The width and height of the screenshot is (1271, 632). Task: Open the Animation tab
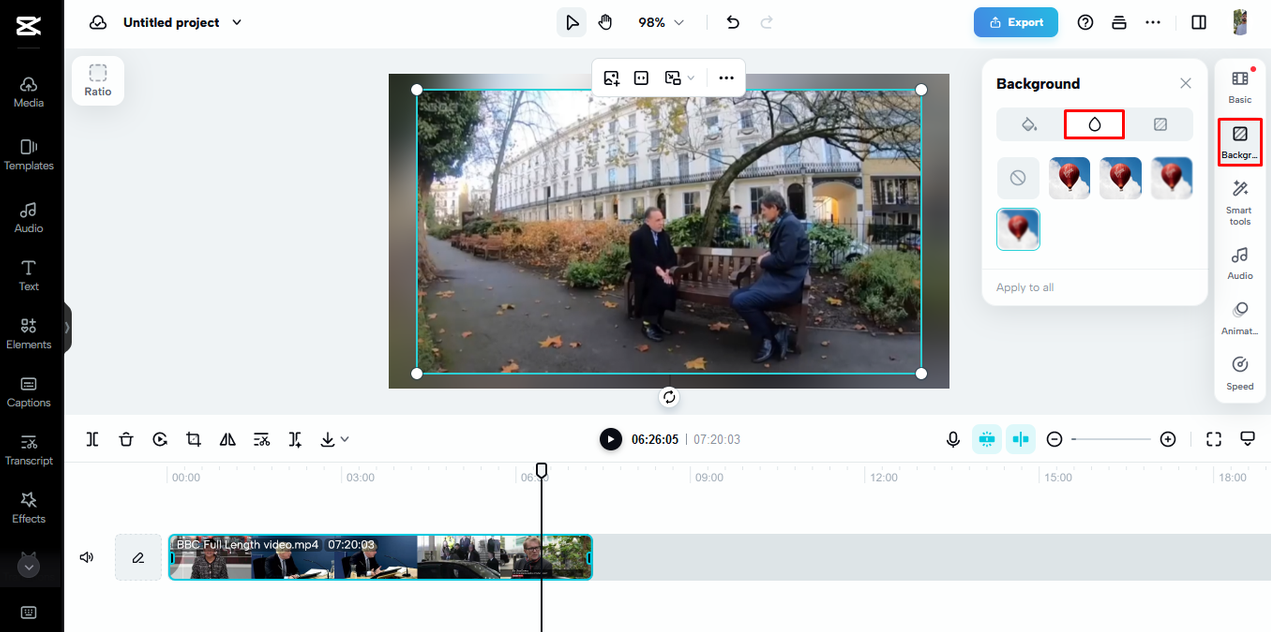tap(1240, 319)
